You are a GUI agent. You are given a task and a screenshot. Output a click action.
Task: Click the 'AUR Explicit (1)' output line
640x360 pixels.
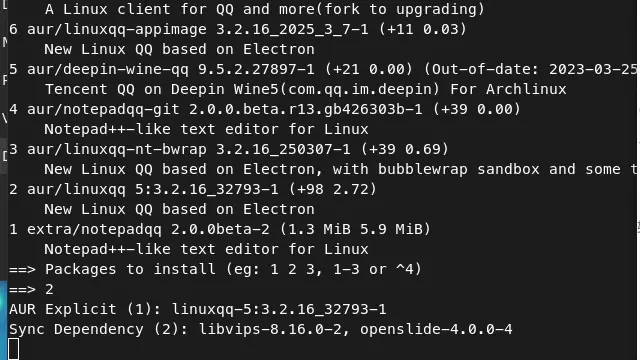pyautogui.click(x=198, y=309)
